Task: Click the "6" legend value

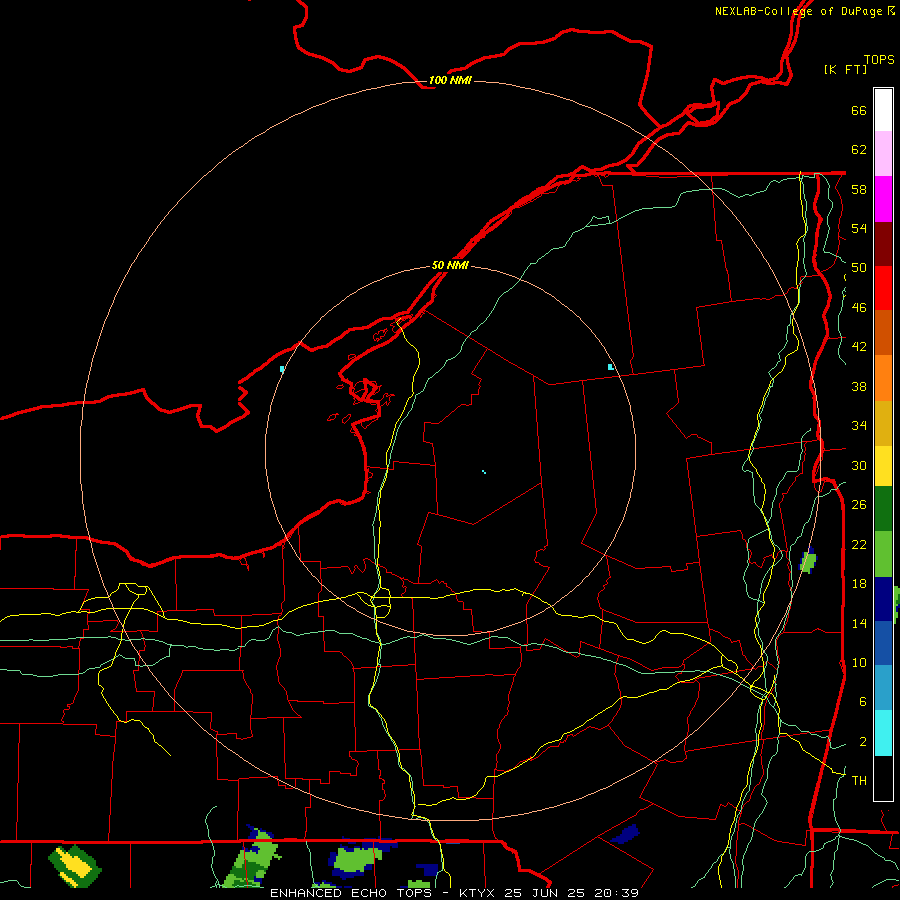Action: pyautogui.click(x=863, y=702)
